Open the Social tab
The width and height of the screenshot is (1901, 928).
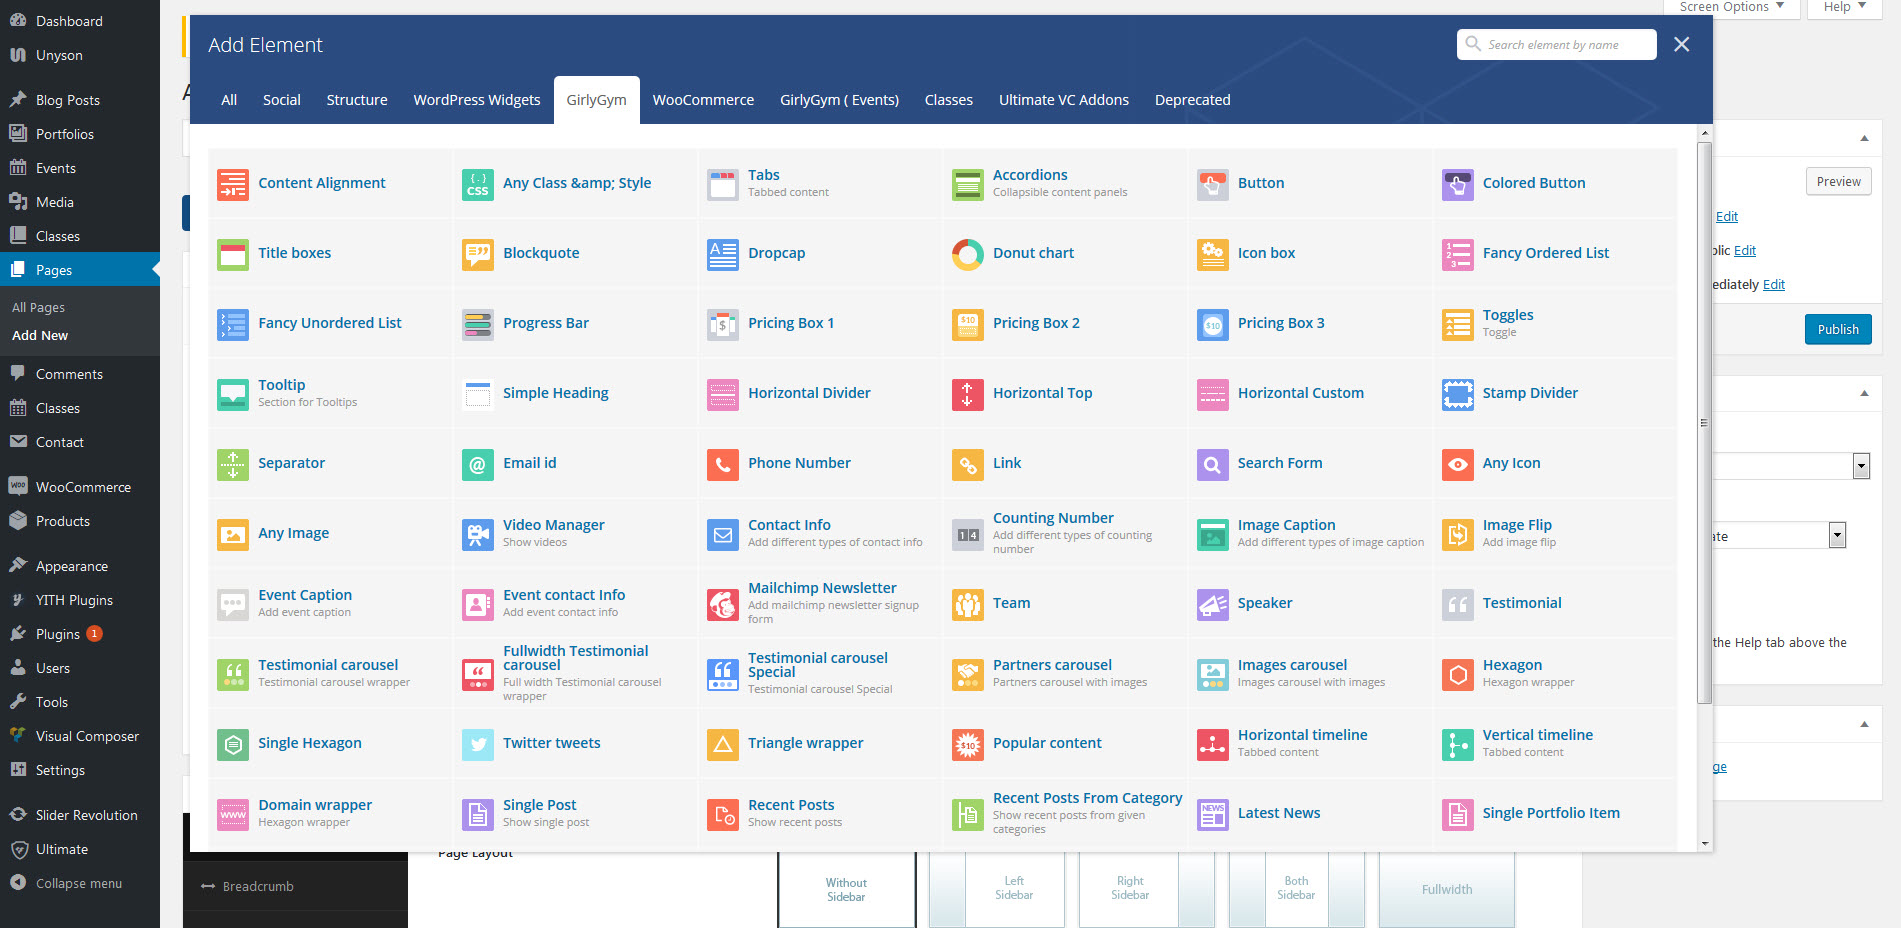click(281, 100)
